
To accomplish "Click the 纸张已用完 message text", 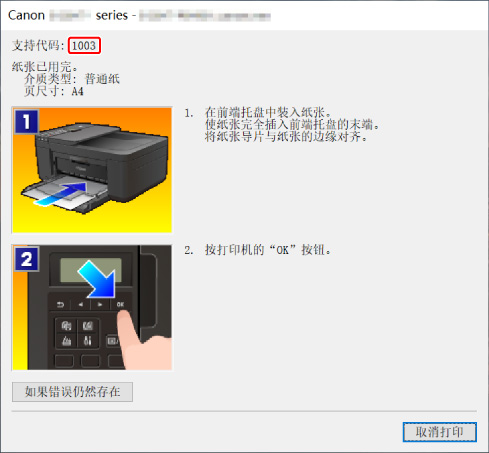I will [x=45, y=67].
